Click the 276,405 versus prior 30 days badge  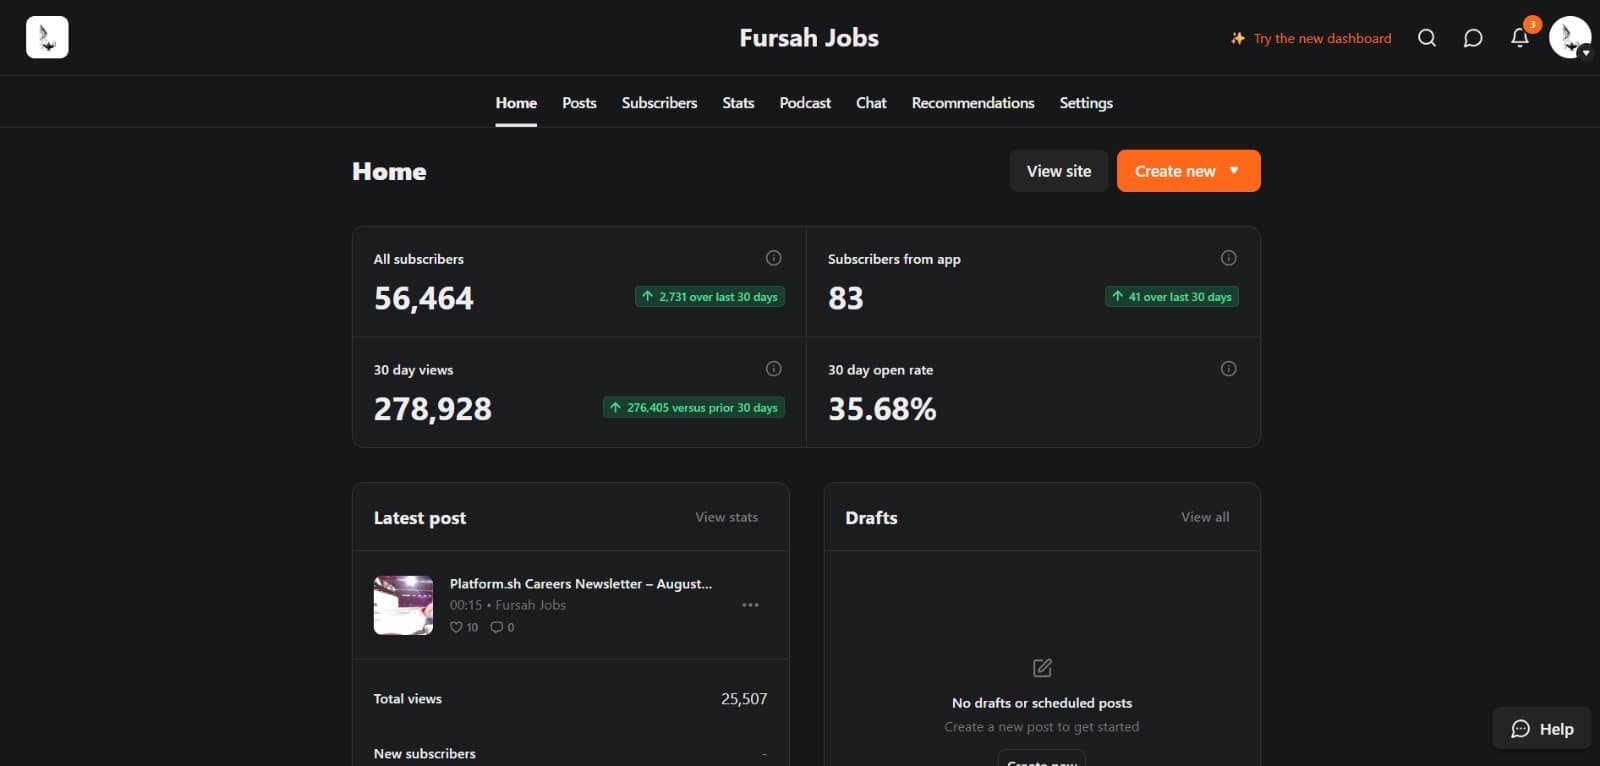click(694, 408)
